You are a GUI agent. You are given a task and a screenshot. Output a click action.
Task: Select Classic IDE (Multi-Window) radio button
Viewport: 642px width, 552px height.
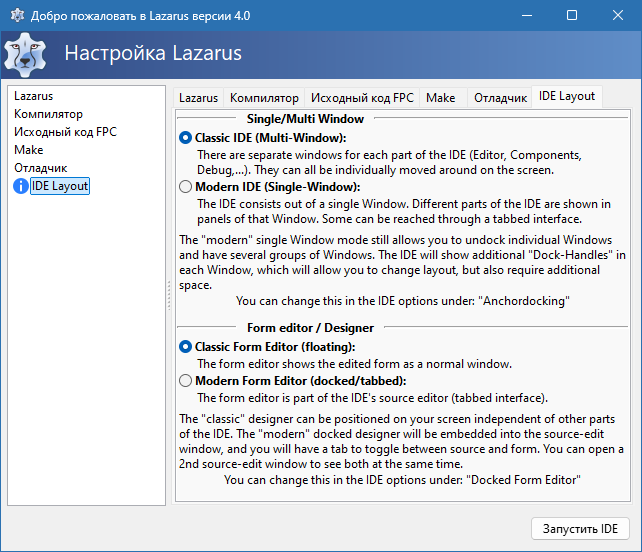[185, 138]
